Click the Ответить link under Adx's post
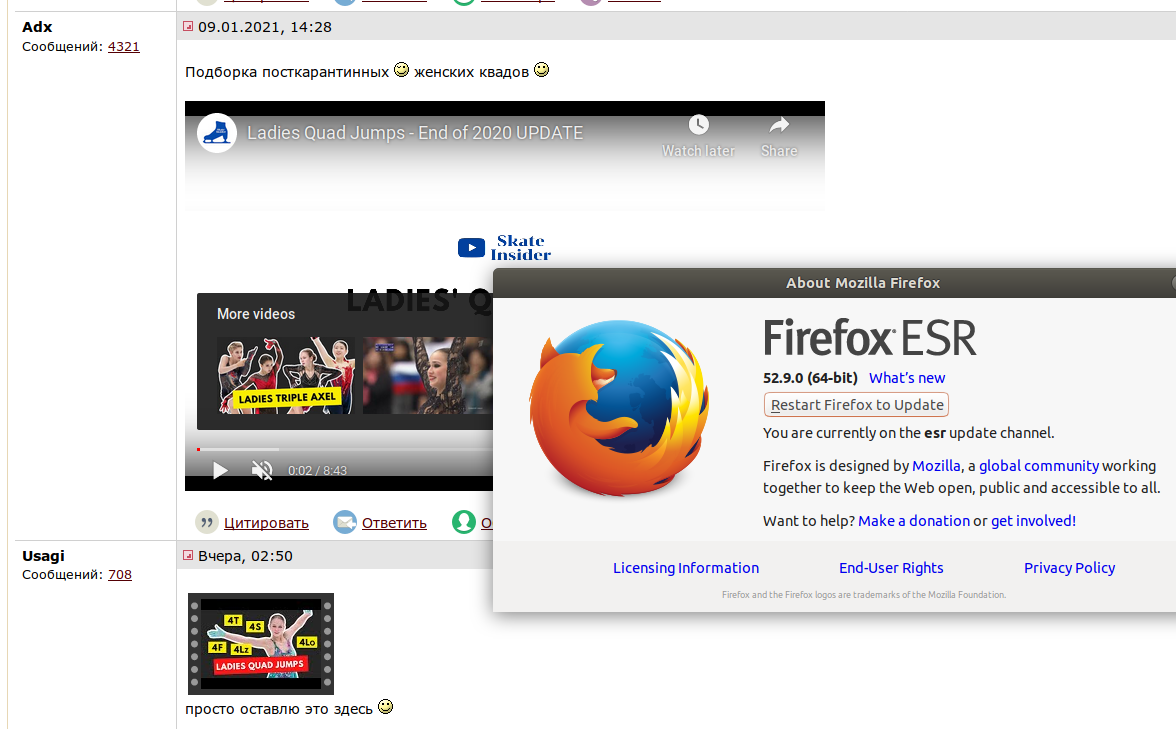The height and width of the screenshot is (729, 1176). coord(394,523)
